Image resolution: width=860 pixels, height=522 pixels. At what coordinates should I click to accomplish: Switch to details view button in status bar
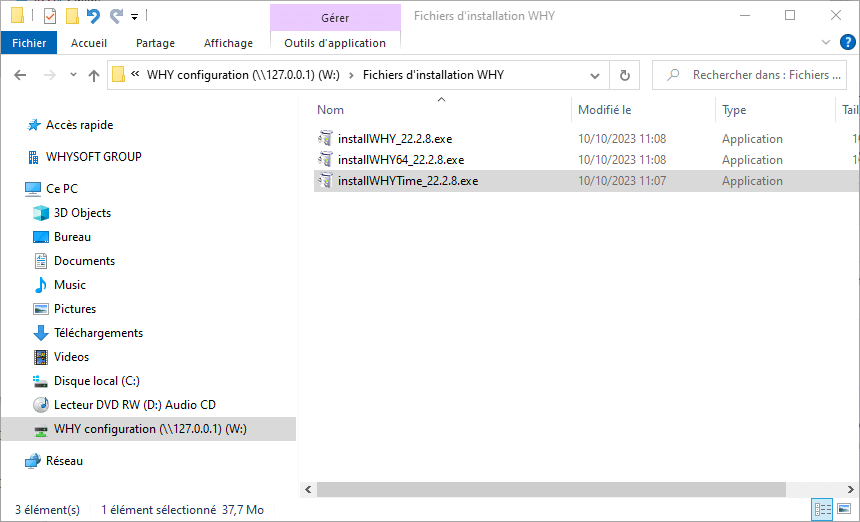823,510
